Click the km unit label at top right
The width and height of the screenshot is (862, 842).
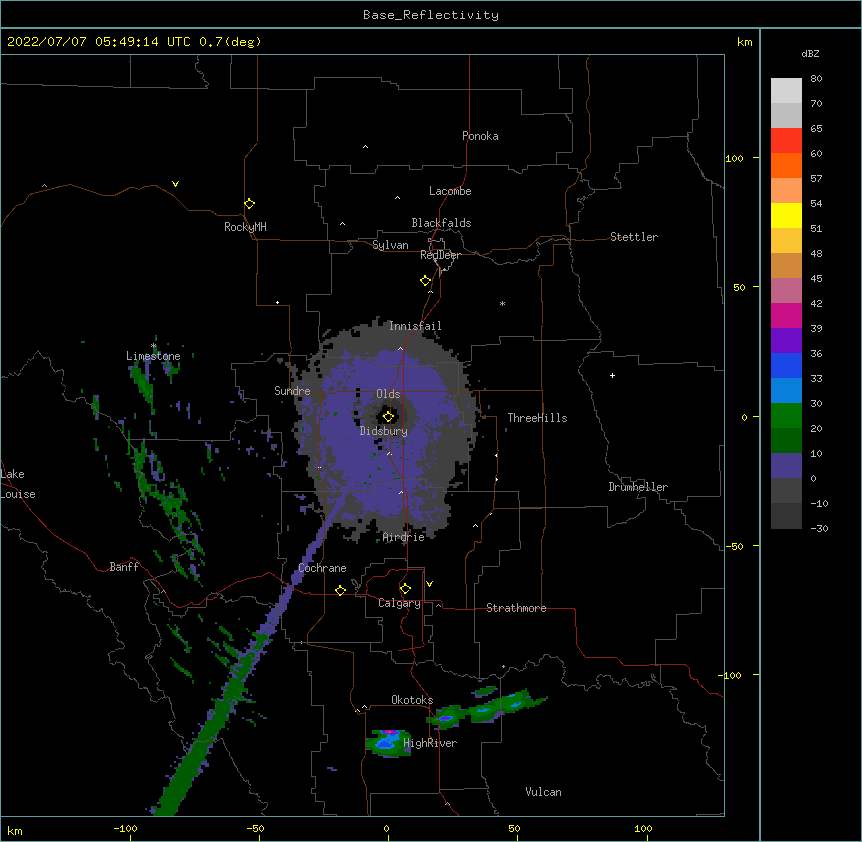click(745, 42)
